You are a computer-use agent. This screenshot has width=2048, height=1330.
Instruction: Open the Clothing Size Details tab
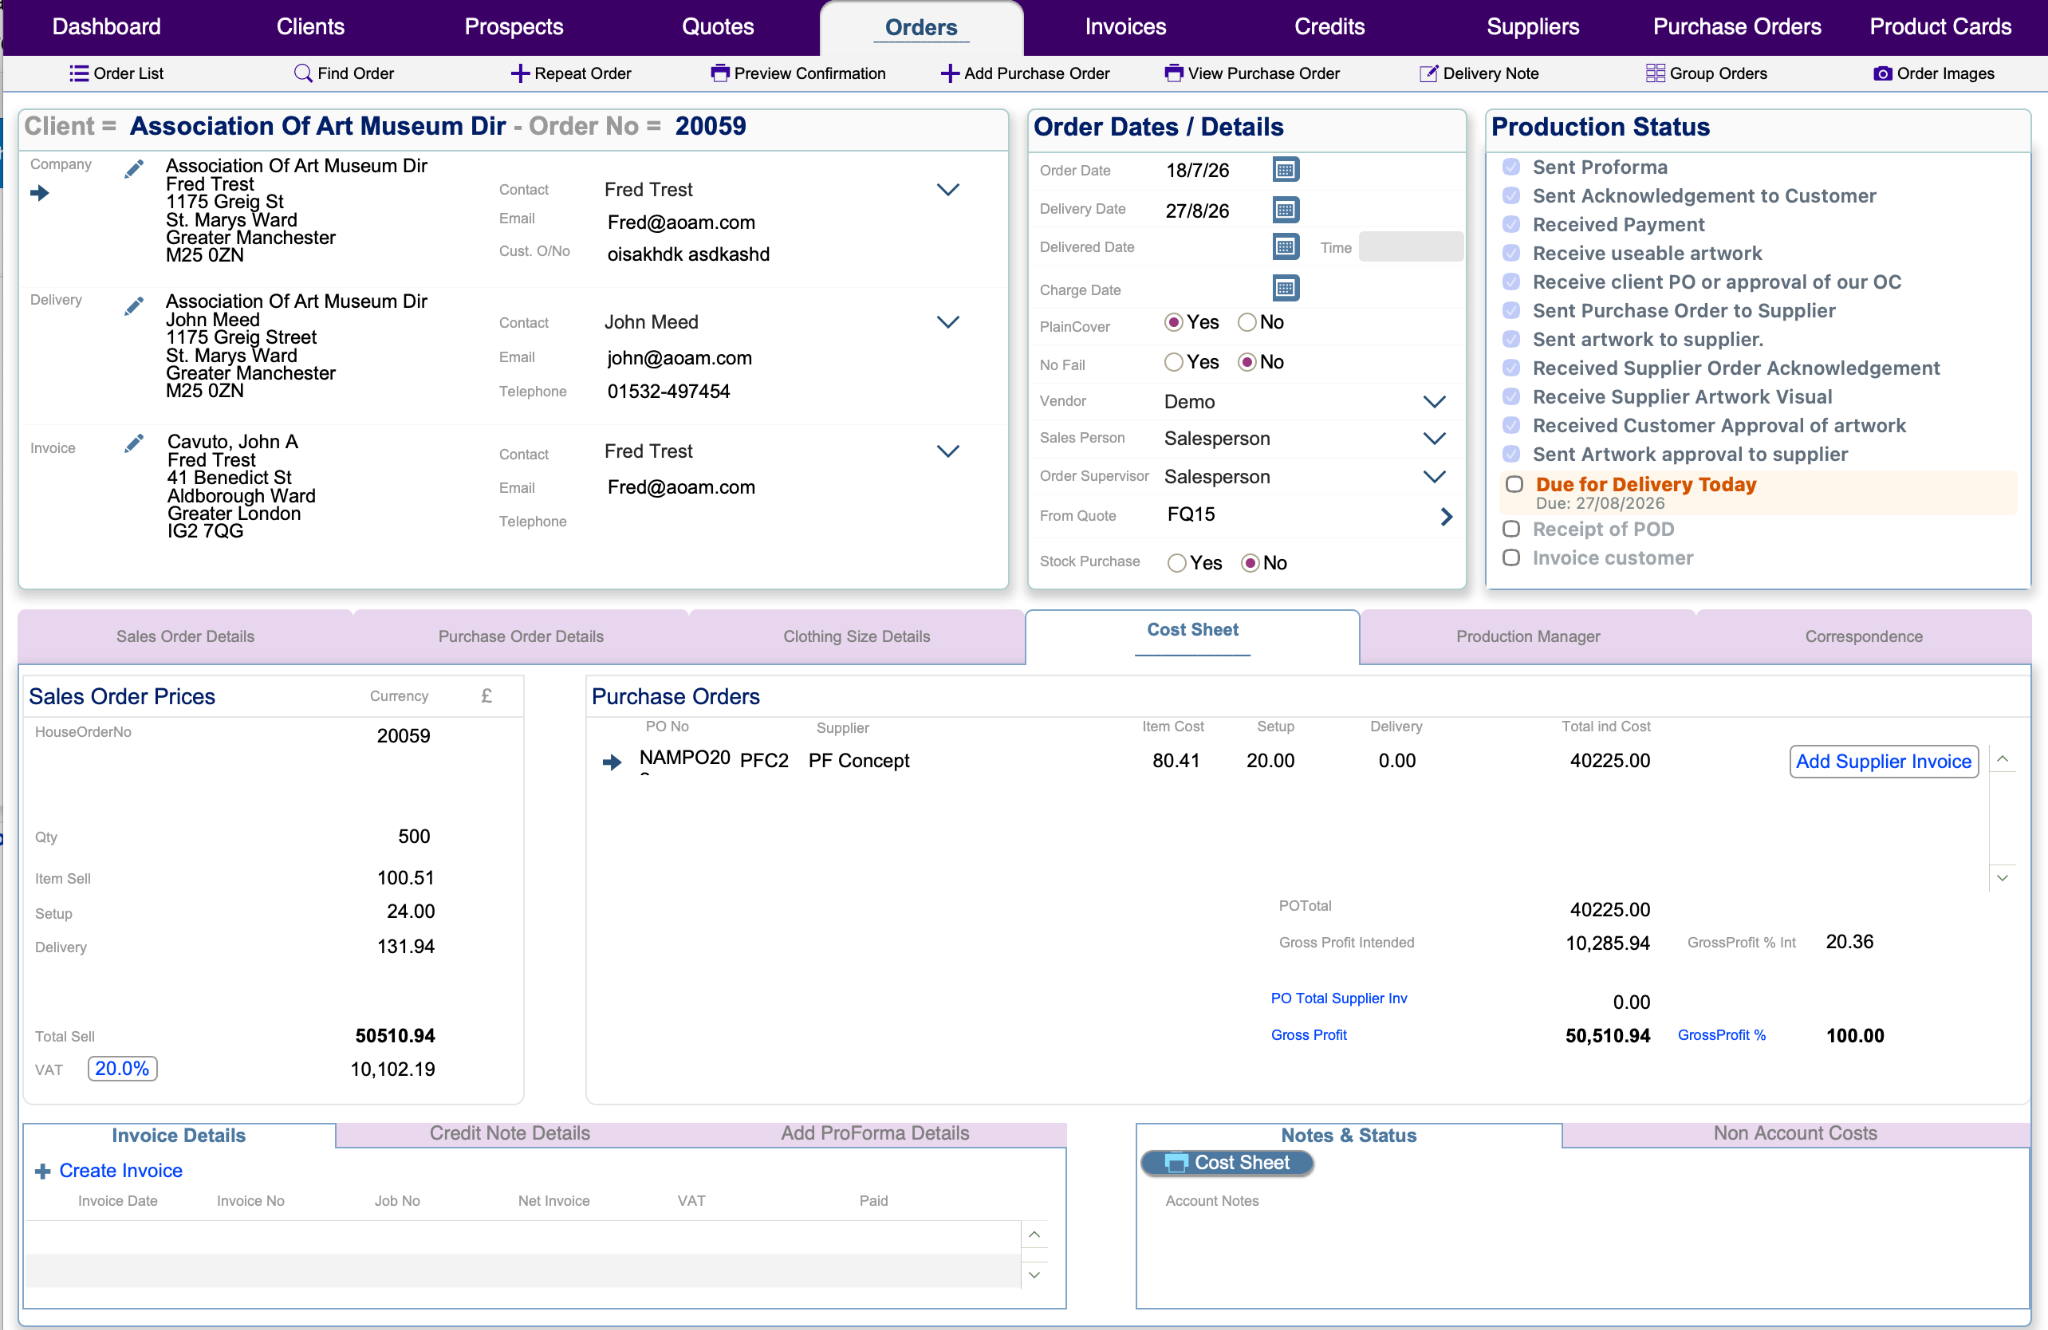click(x=857, y=637)
